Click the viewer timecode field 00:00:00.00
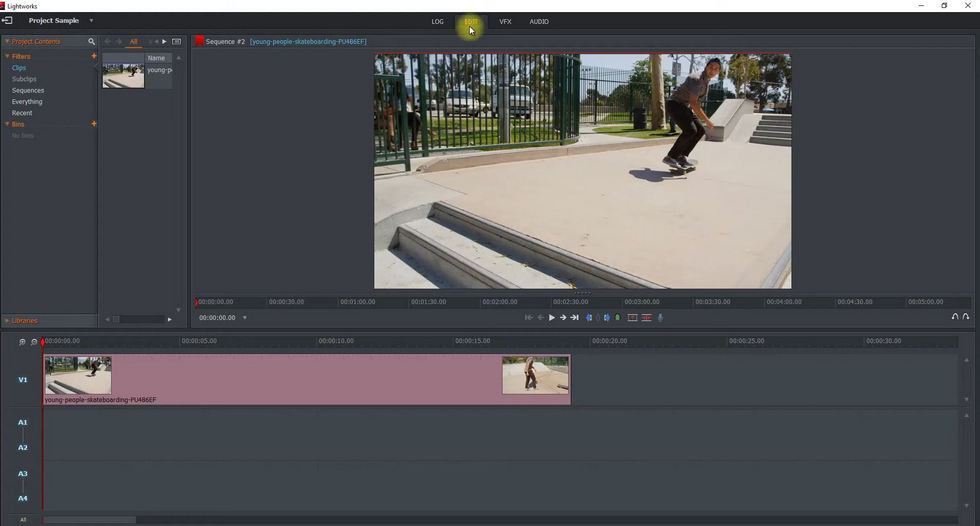 coord(217,318)
